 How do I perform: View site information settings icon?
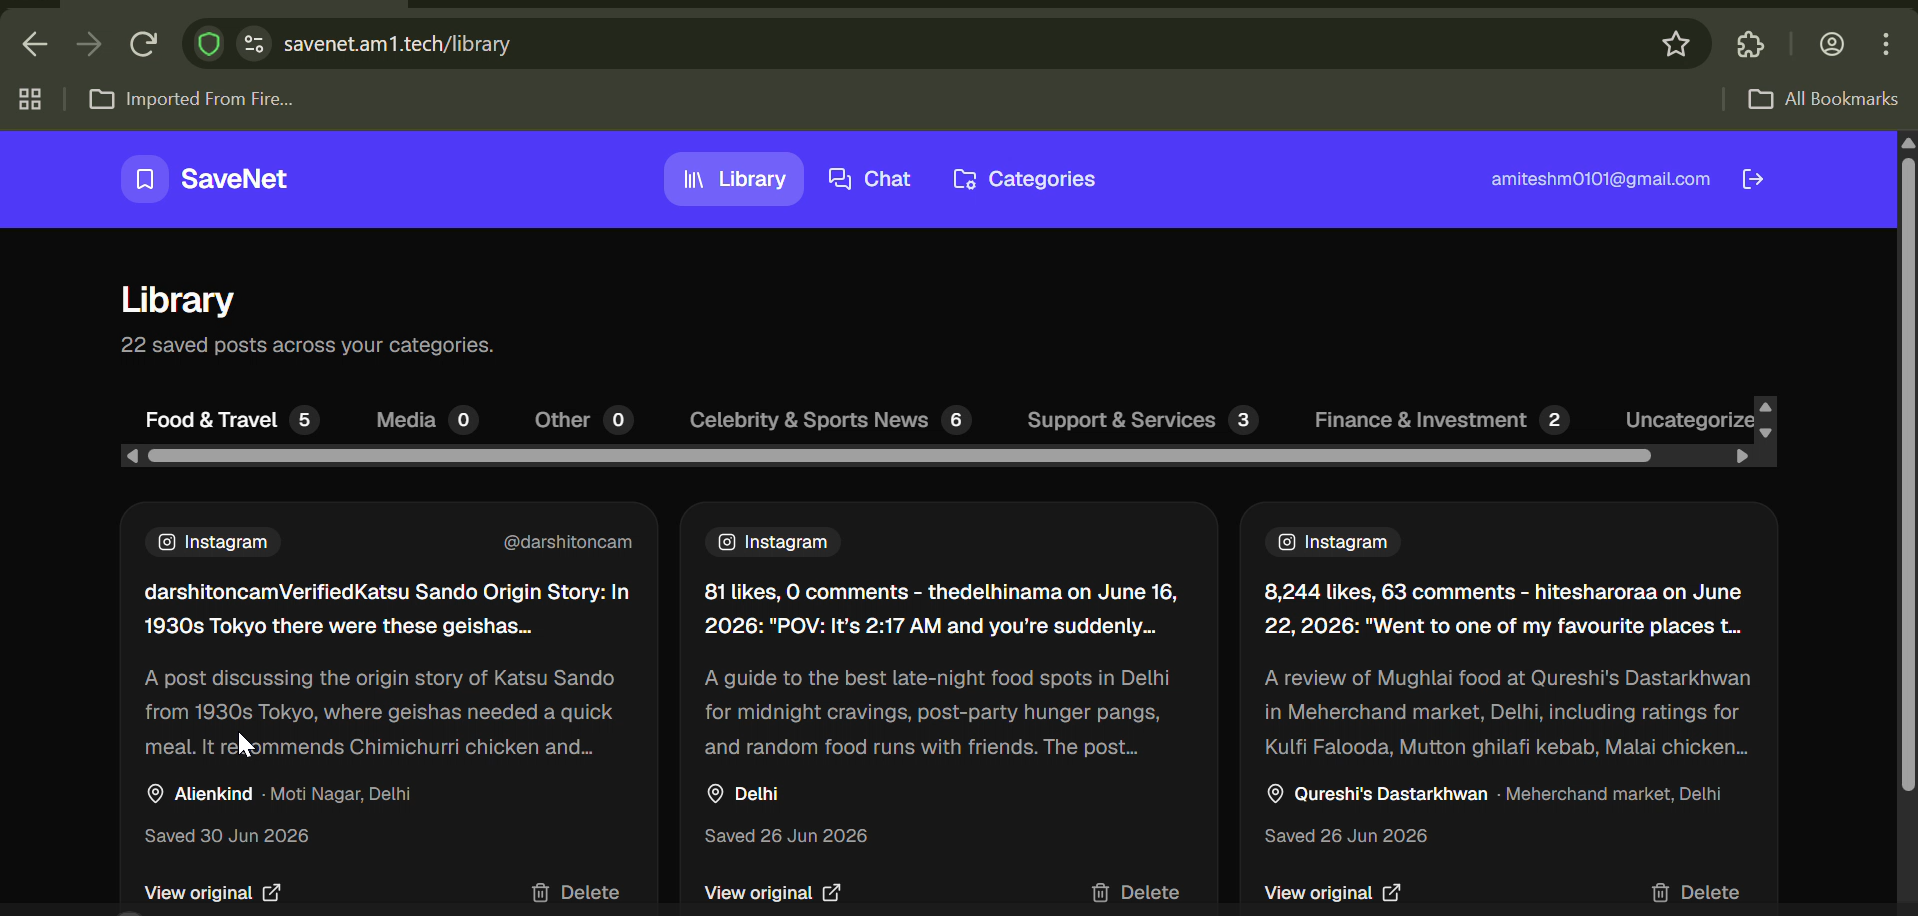click(254, 44)
